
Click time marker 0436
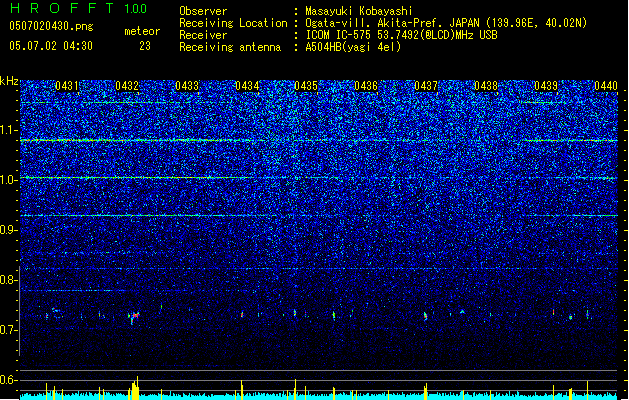[366, 86]
